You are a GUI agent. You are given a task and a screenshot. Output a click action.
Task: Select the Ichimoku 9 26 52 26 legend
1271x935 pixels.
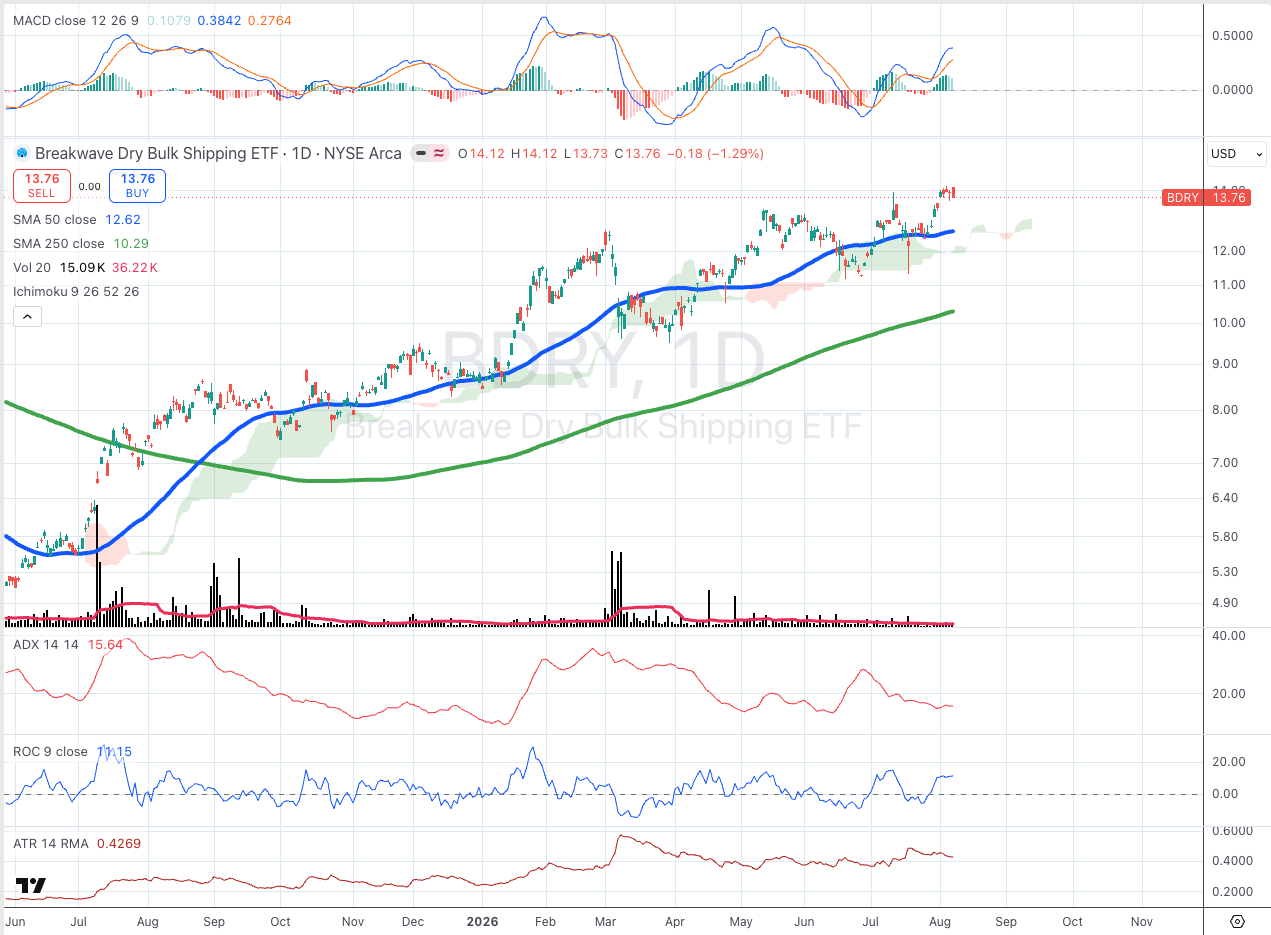coord(76,292)
